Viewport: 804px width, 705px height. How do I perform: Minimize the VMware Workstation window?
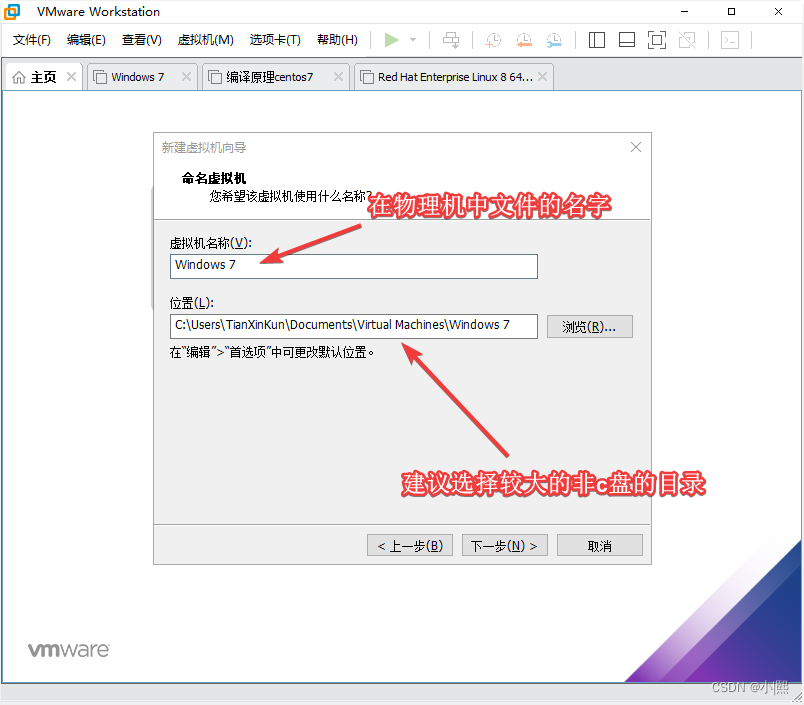[685, 12]
